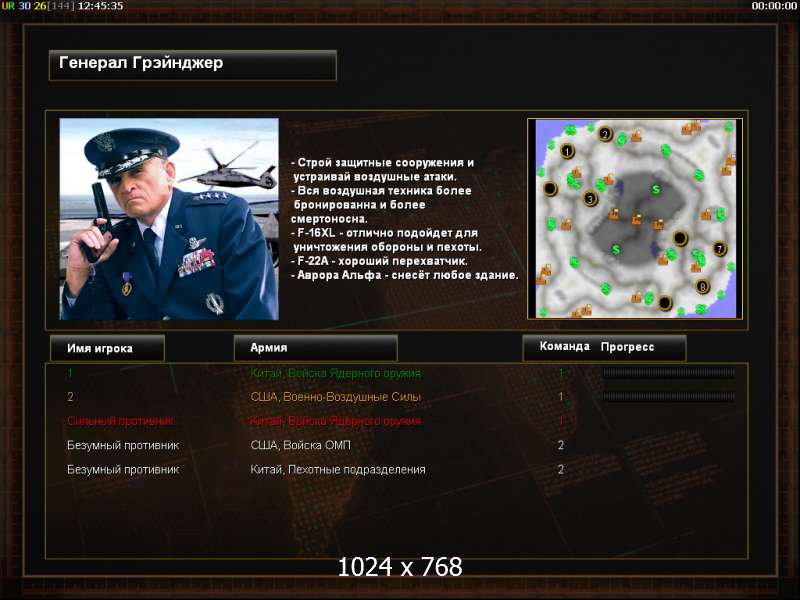Click the unnumbered start marker on map's west edge
Image resolution: width=800 pixels, height=600 pixels.
(550, 189)
